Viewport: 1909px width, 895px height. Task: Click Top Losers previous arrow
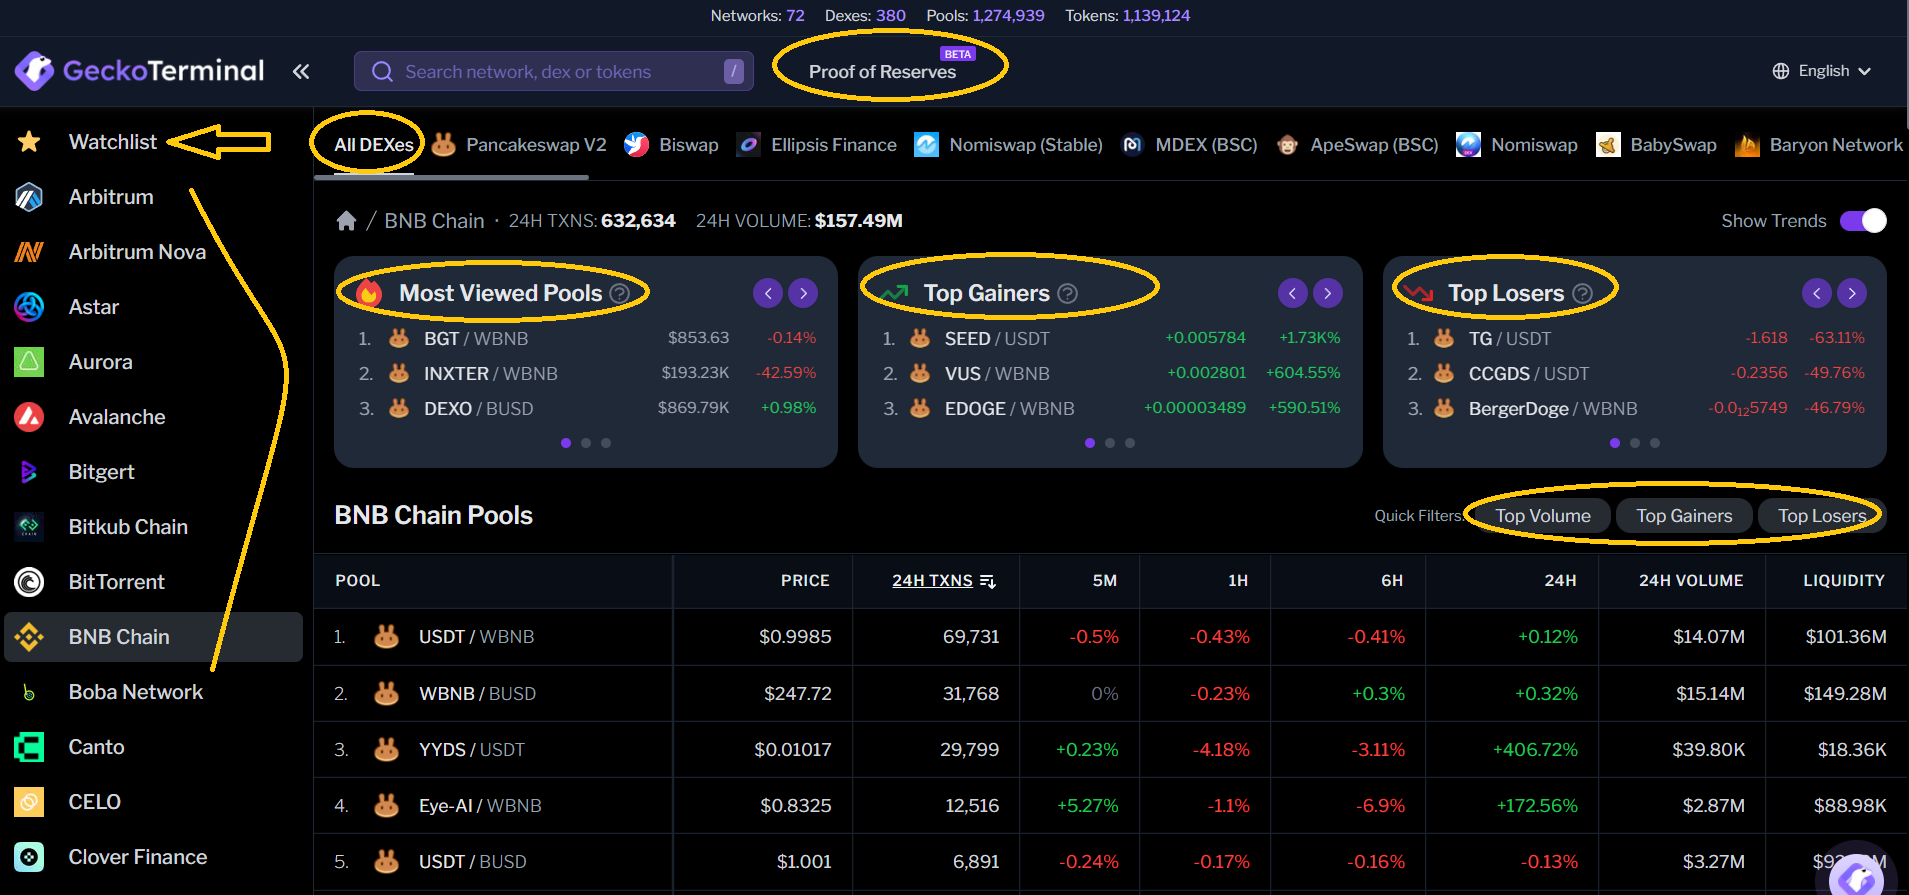tap(1817, 293)
